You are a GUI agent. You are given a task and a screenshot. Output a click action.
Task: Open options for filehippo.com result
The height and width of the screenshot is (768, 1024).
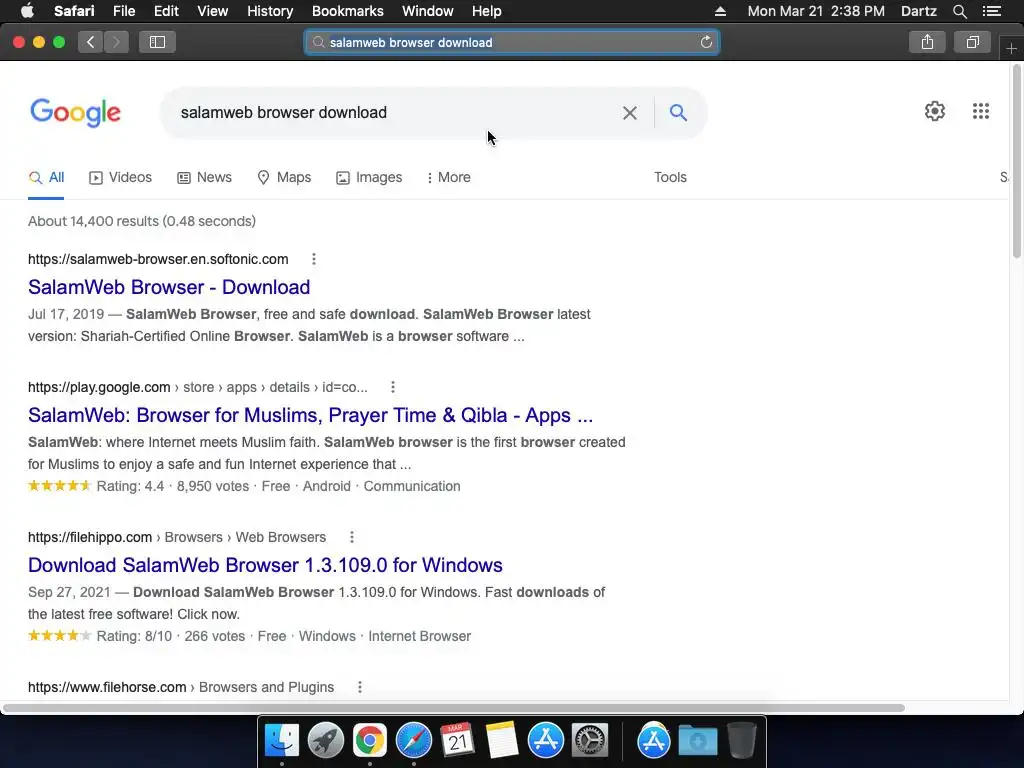pyautogui.click(x=351, y=537)
